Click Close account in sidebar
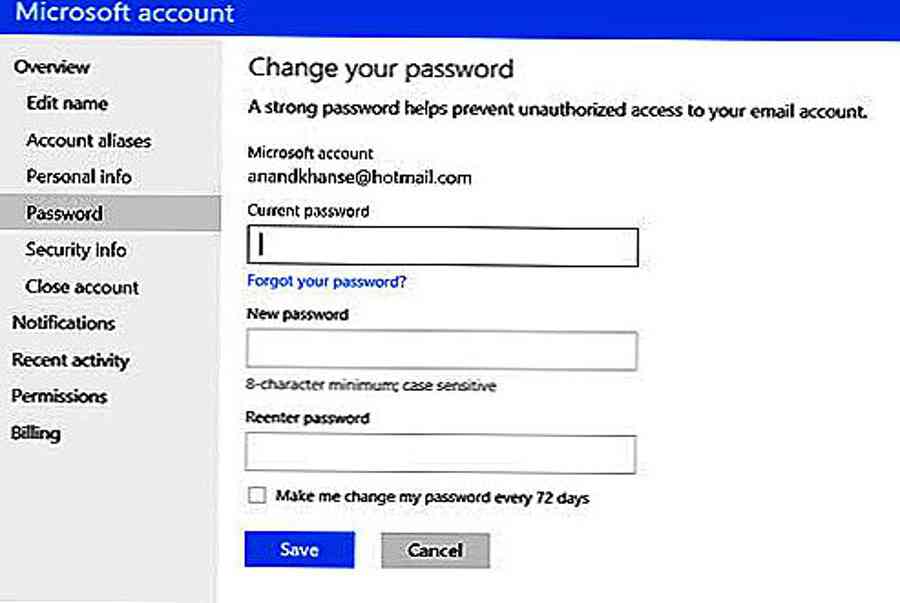 (82, 287)
